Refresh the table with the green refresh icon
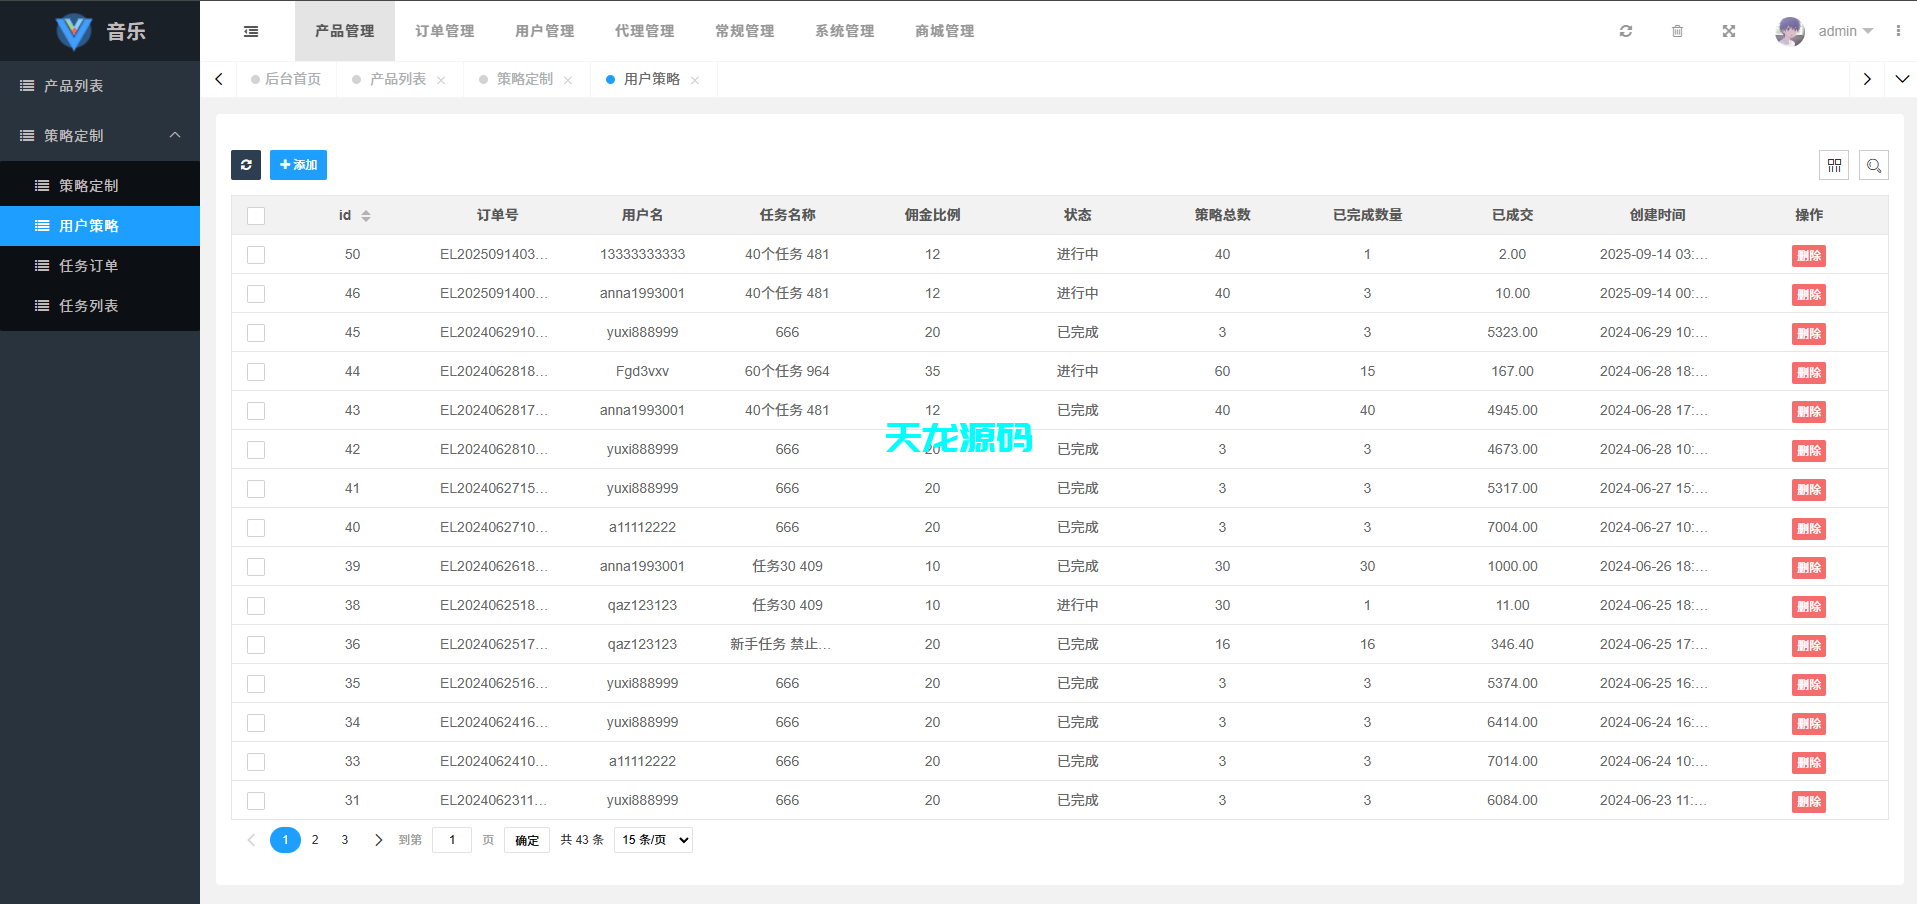The height and width of the screenshot is (904, 1917). (246, 165)
